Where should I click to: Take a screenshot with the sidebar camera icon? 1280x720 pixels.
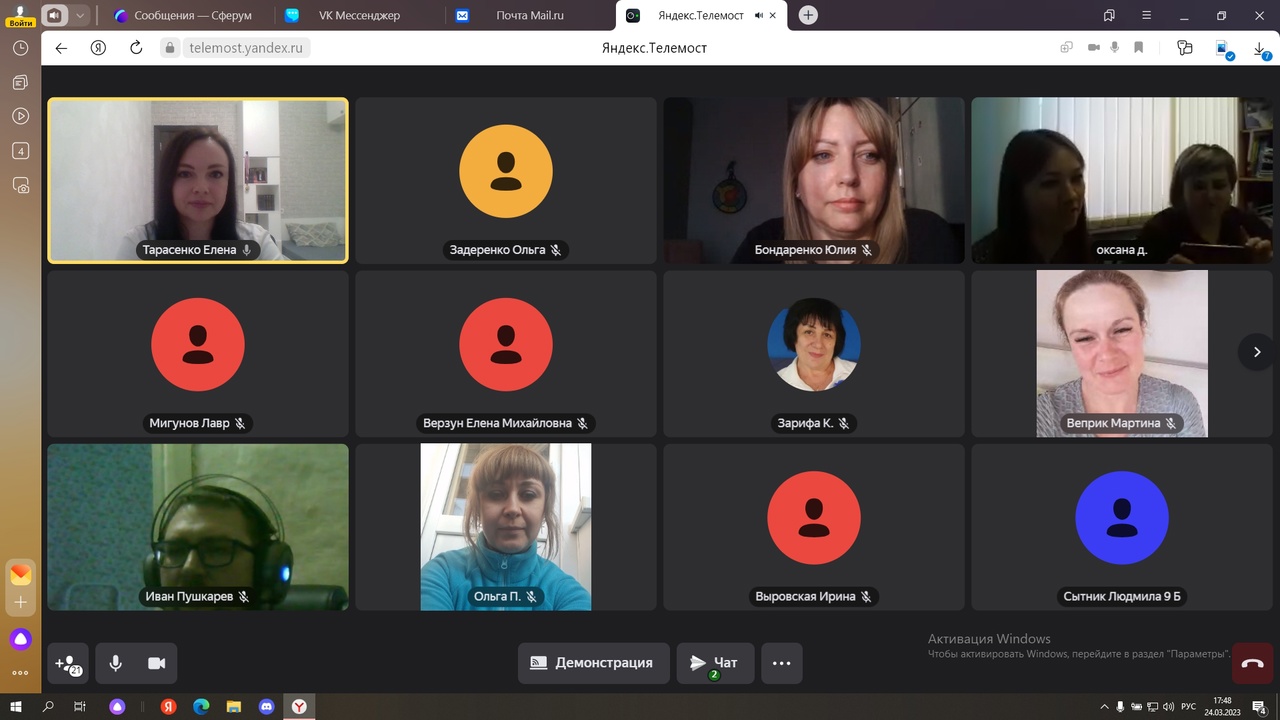(20, 186)
